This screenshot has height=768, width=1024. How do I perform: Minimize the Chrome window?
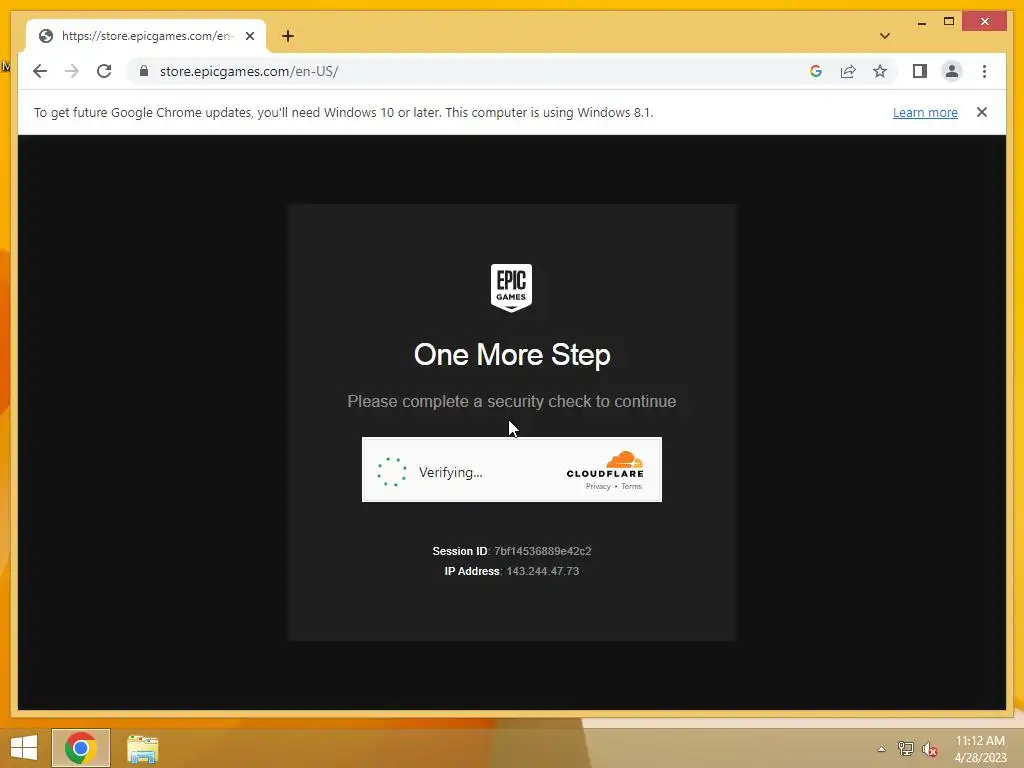click(x=921, y=22)
